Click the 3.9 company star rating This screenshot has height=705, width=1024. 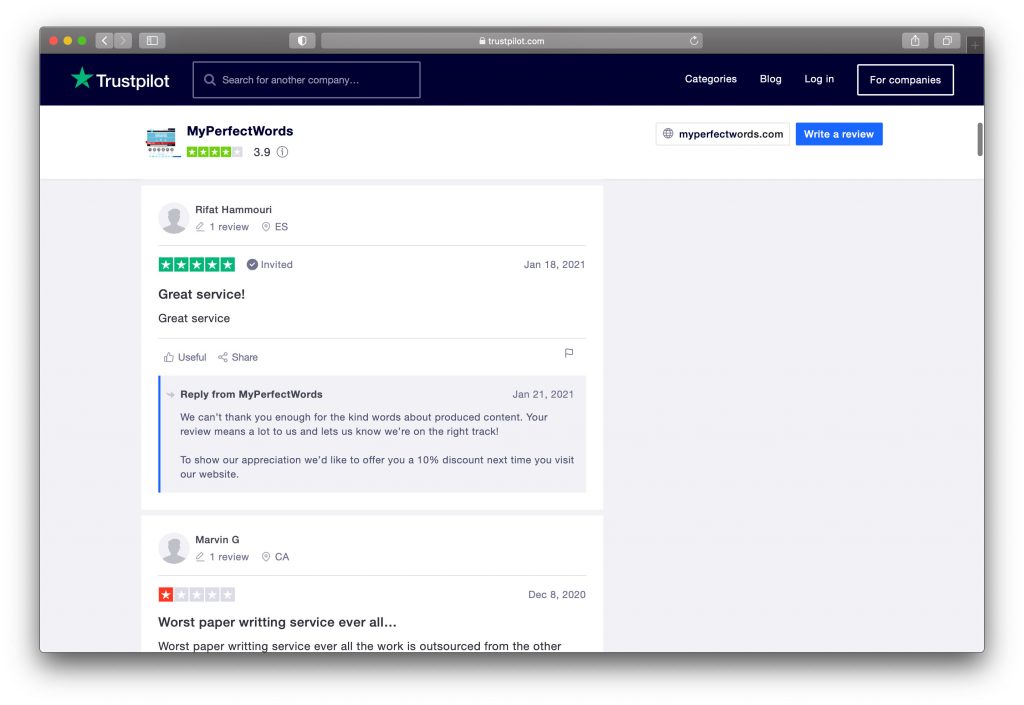click(214, 152)
